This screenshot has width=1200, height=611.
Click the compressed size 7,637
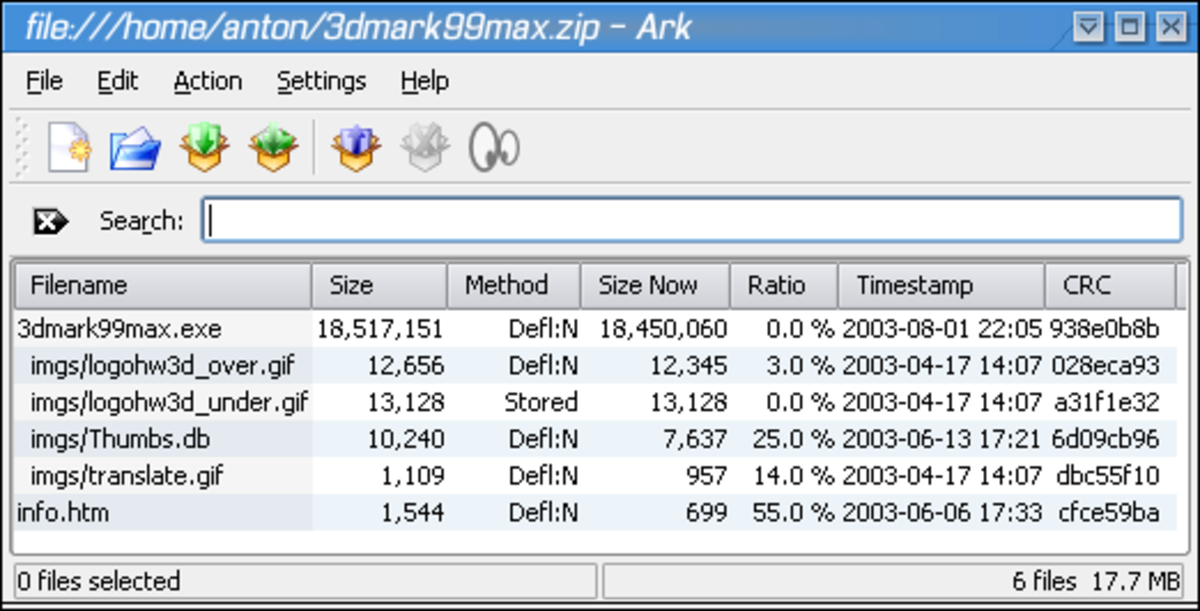(698, 440)
